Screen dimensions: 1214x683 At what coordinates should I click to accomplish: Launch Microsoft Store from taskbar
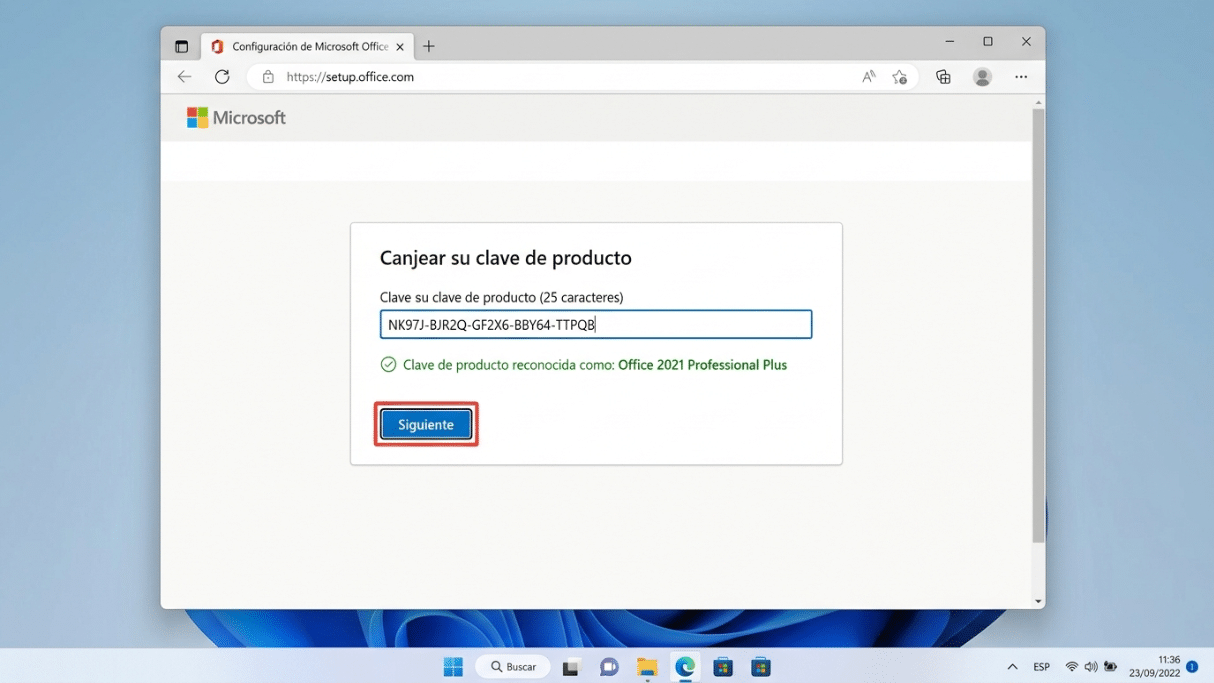click(x=723, y=666)
